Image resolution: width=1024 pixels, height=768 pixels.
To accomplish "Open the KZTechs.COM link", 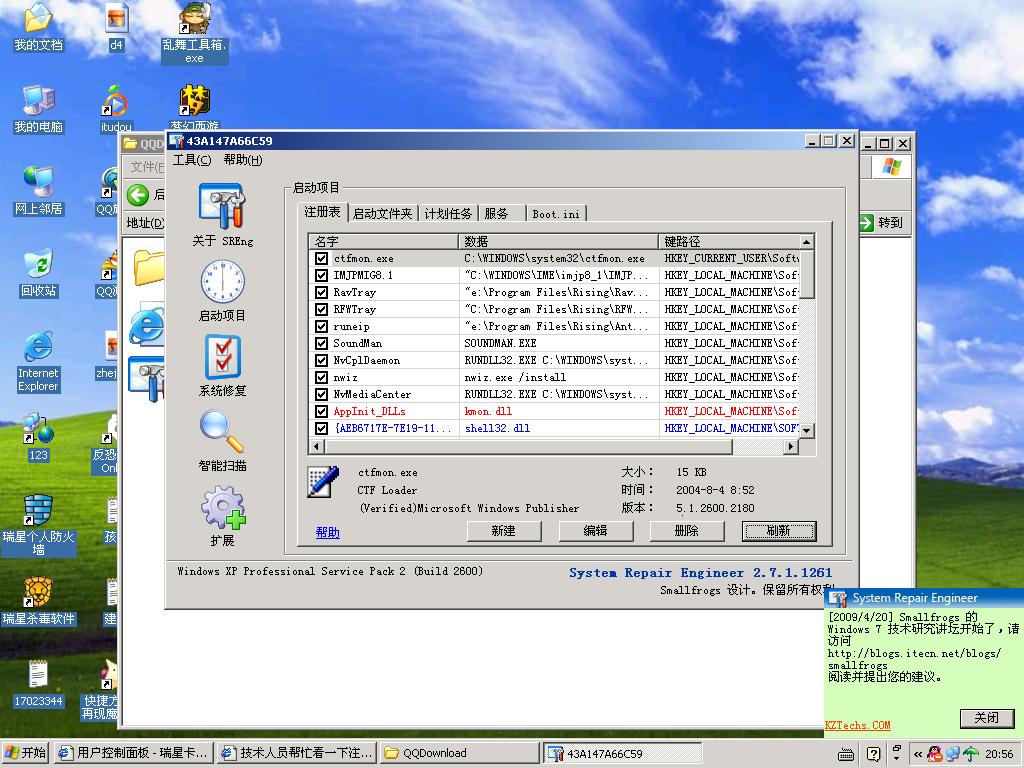I will point(857,725).
